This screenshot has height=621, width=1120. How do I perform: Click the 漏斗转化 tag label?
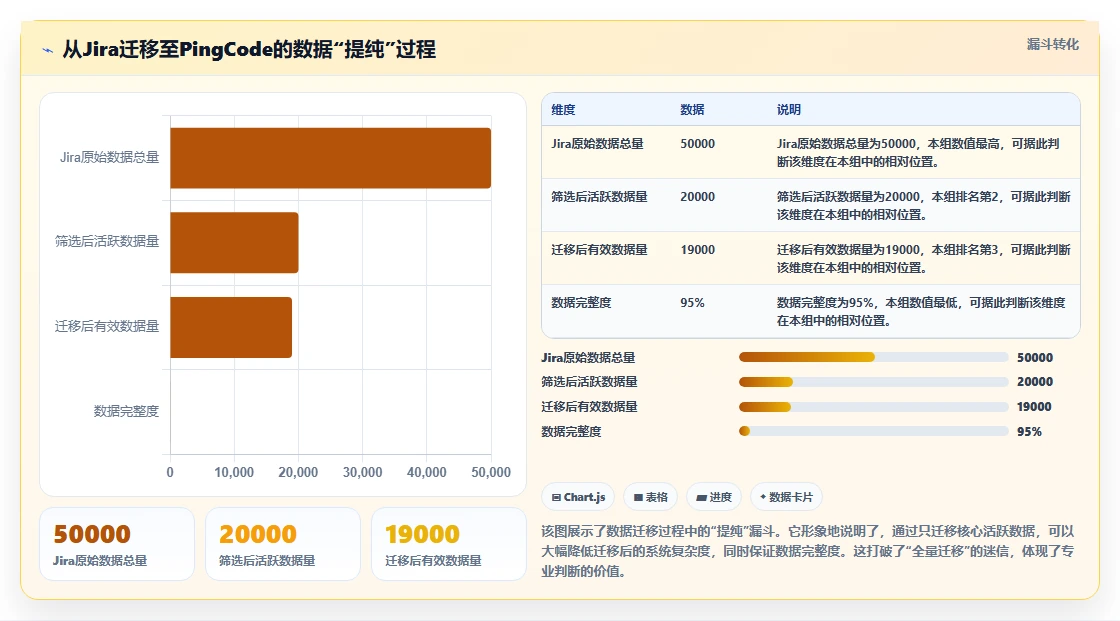point(1052,44)
